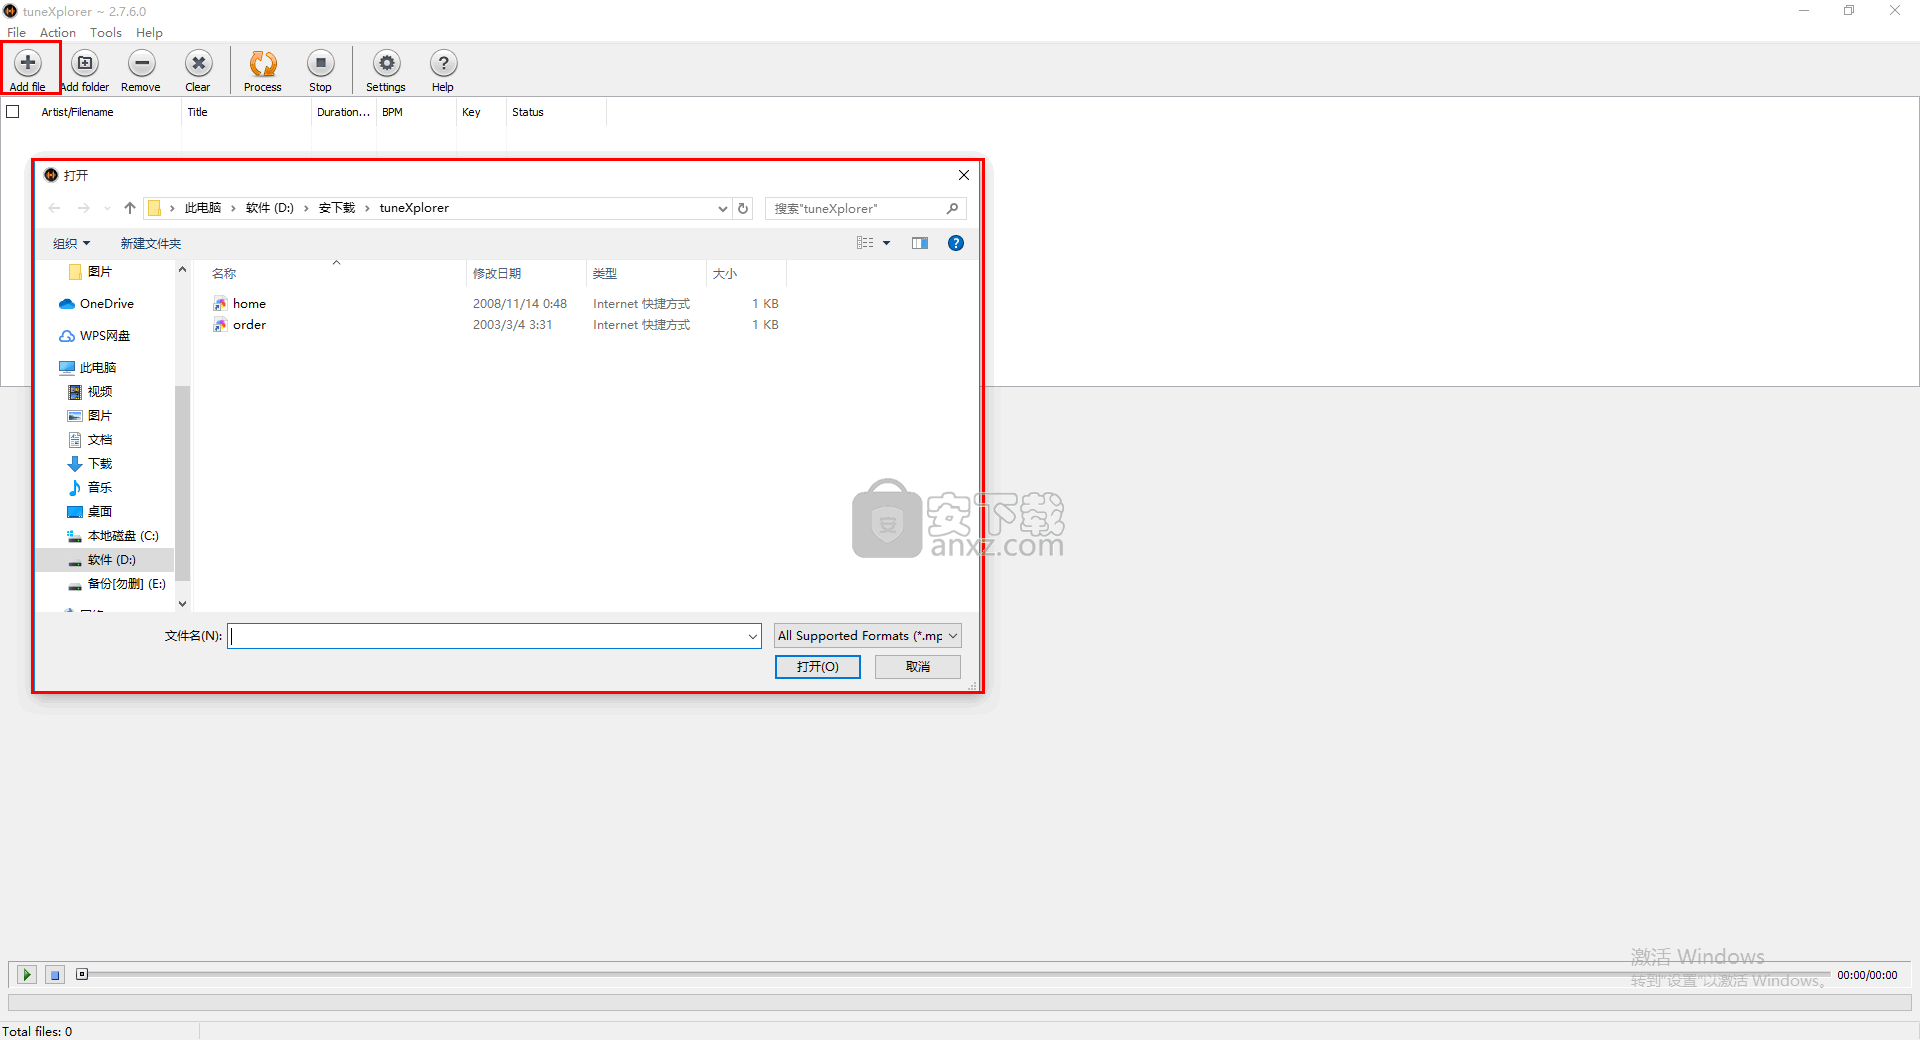Select the 音乐 folder in the tree
Viewport: 1920px width, 1040px height.
tap(100, 488)
